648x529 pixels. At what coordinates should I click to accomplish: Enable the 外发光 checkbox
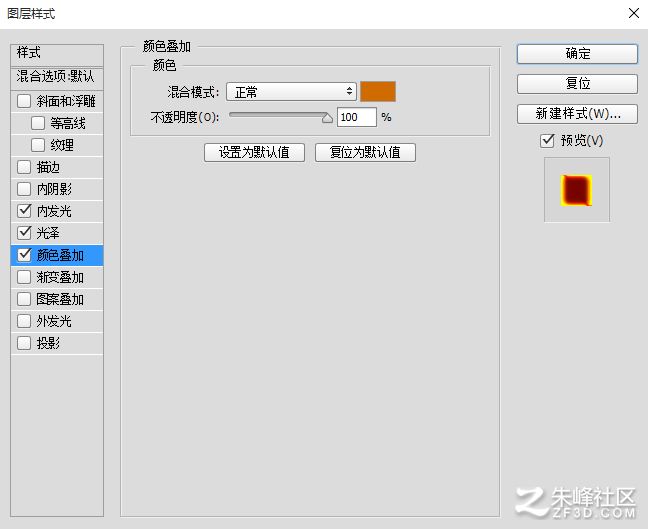tap(24, 321)
